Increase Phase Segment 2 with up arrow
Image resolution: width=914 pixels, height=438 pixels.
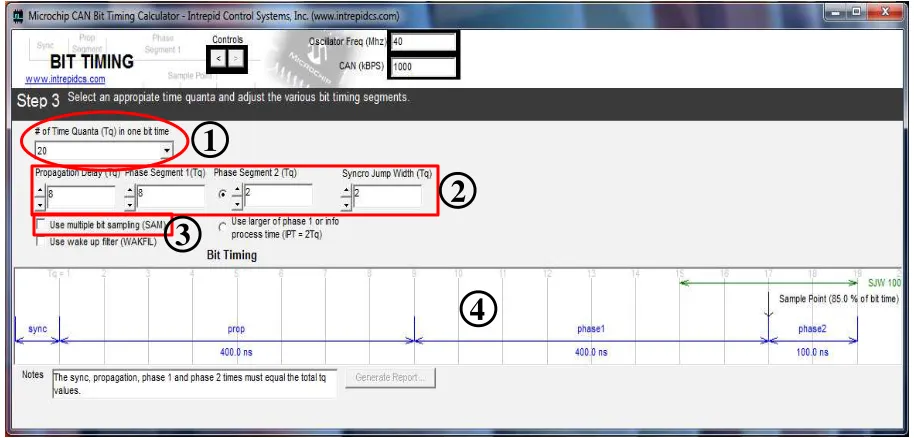pos(237,191)
